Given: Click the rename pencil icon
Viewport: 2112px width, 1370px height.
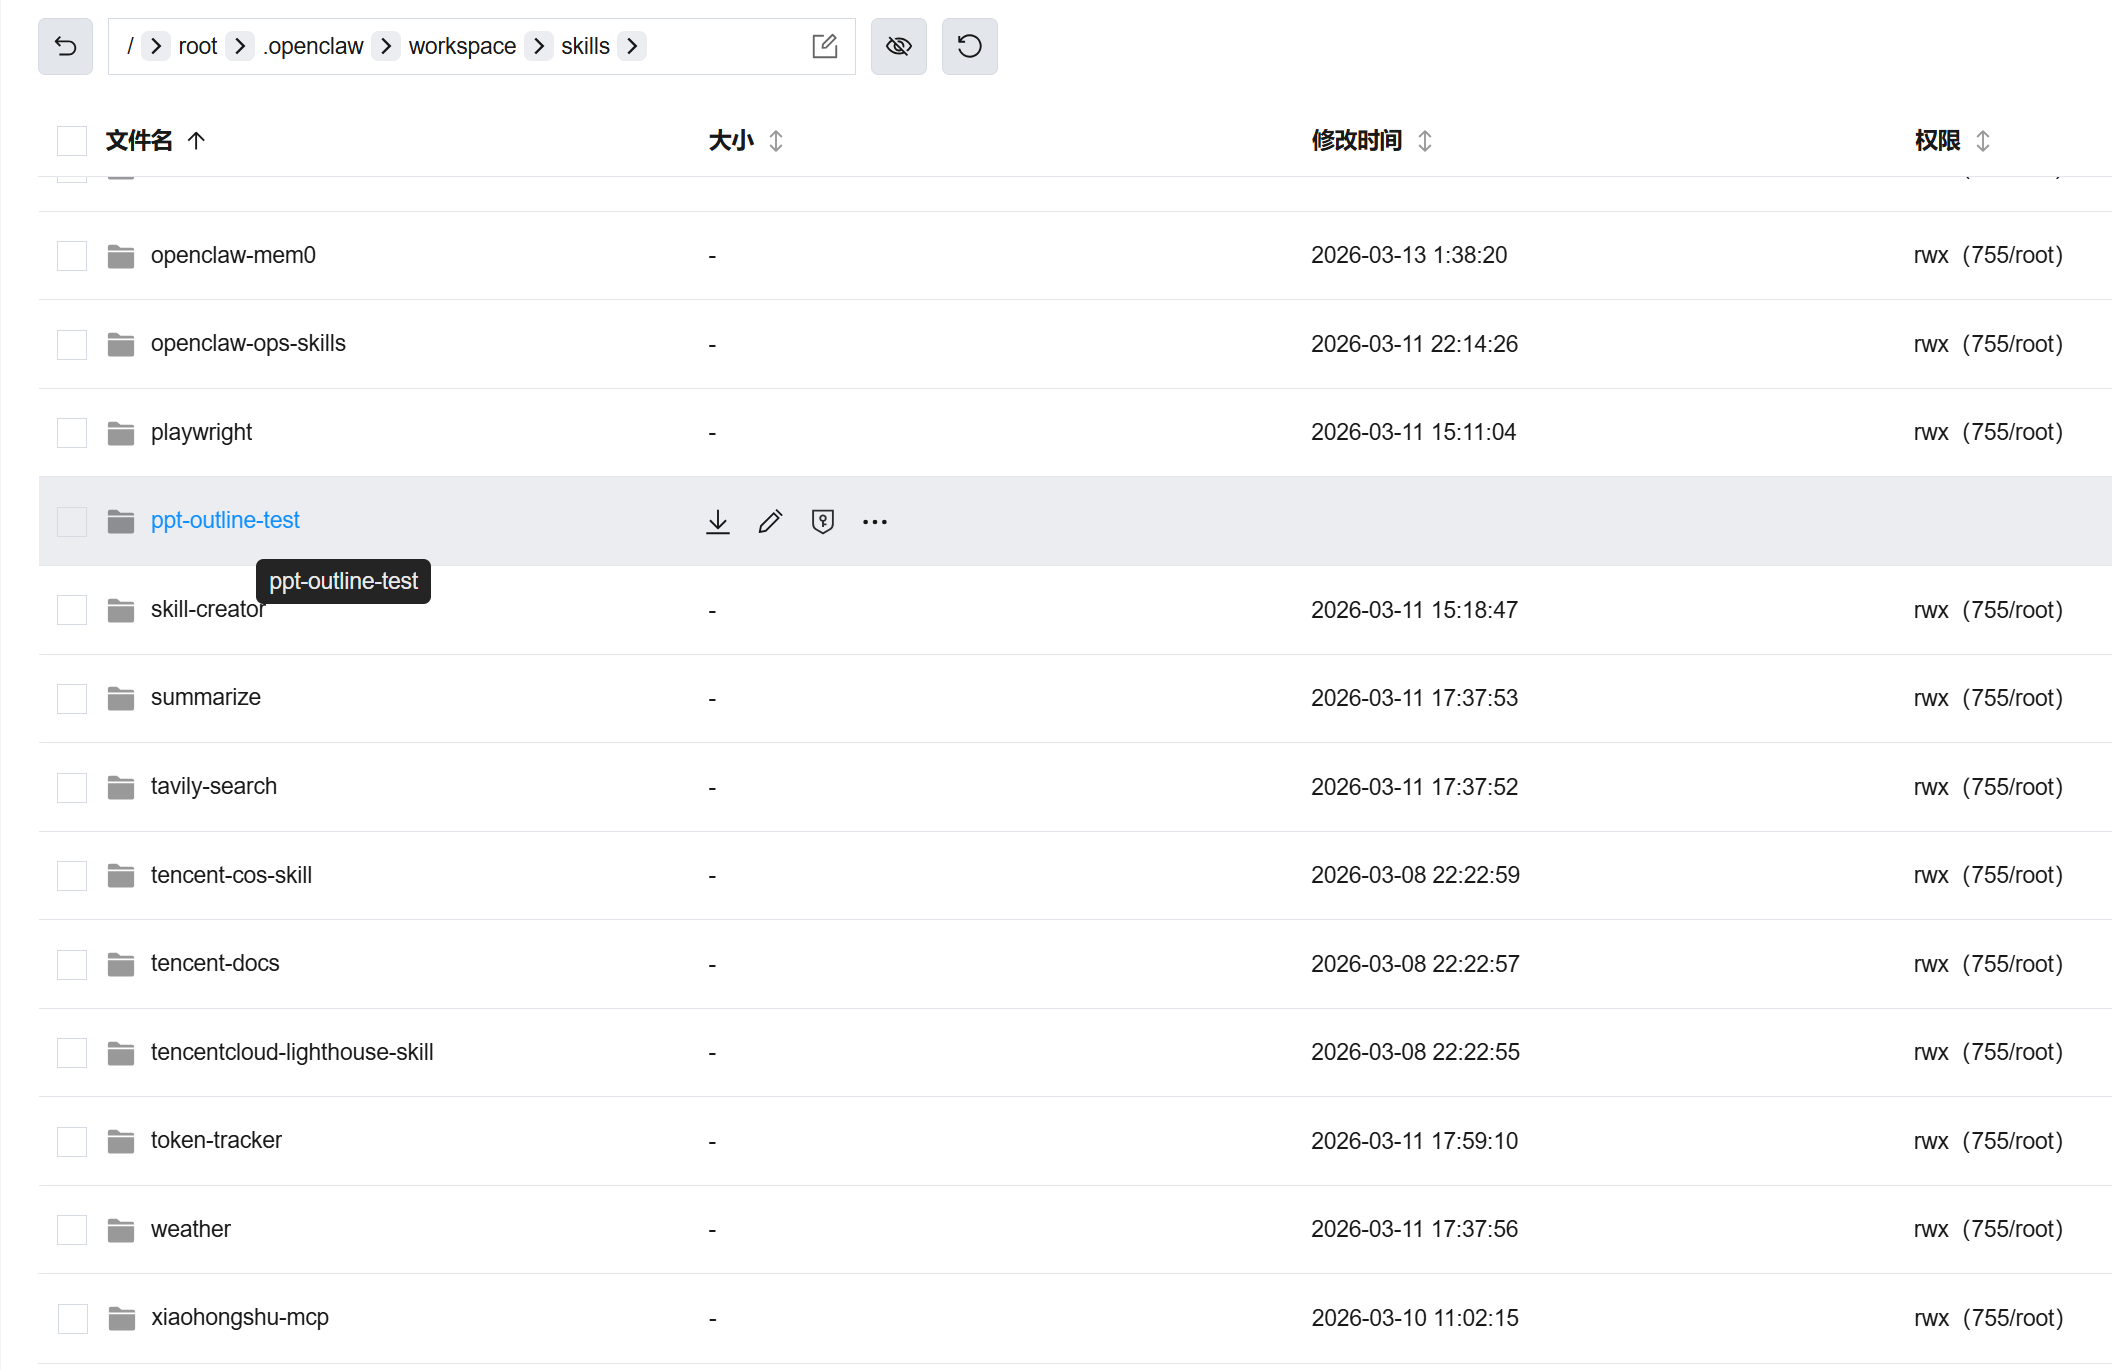Looking at the screenshot, I should (x=770, y=522).
